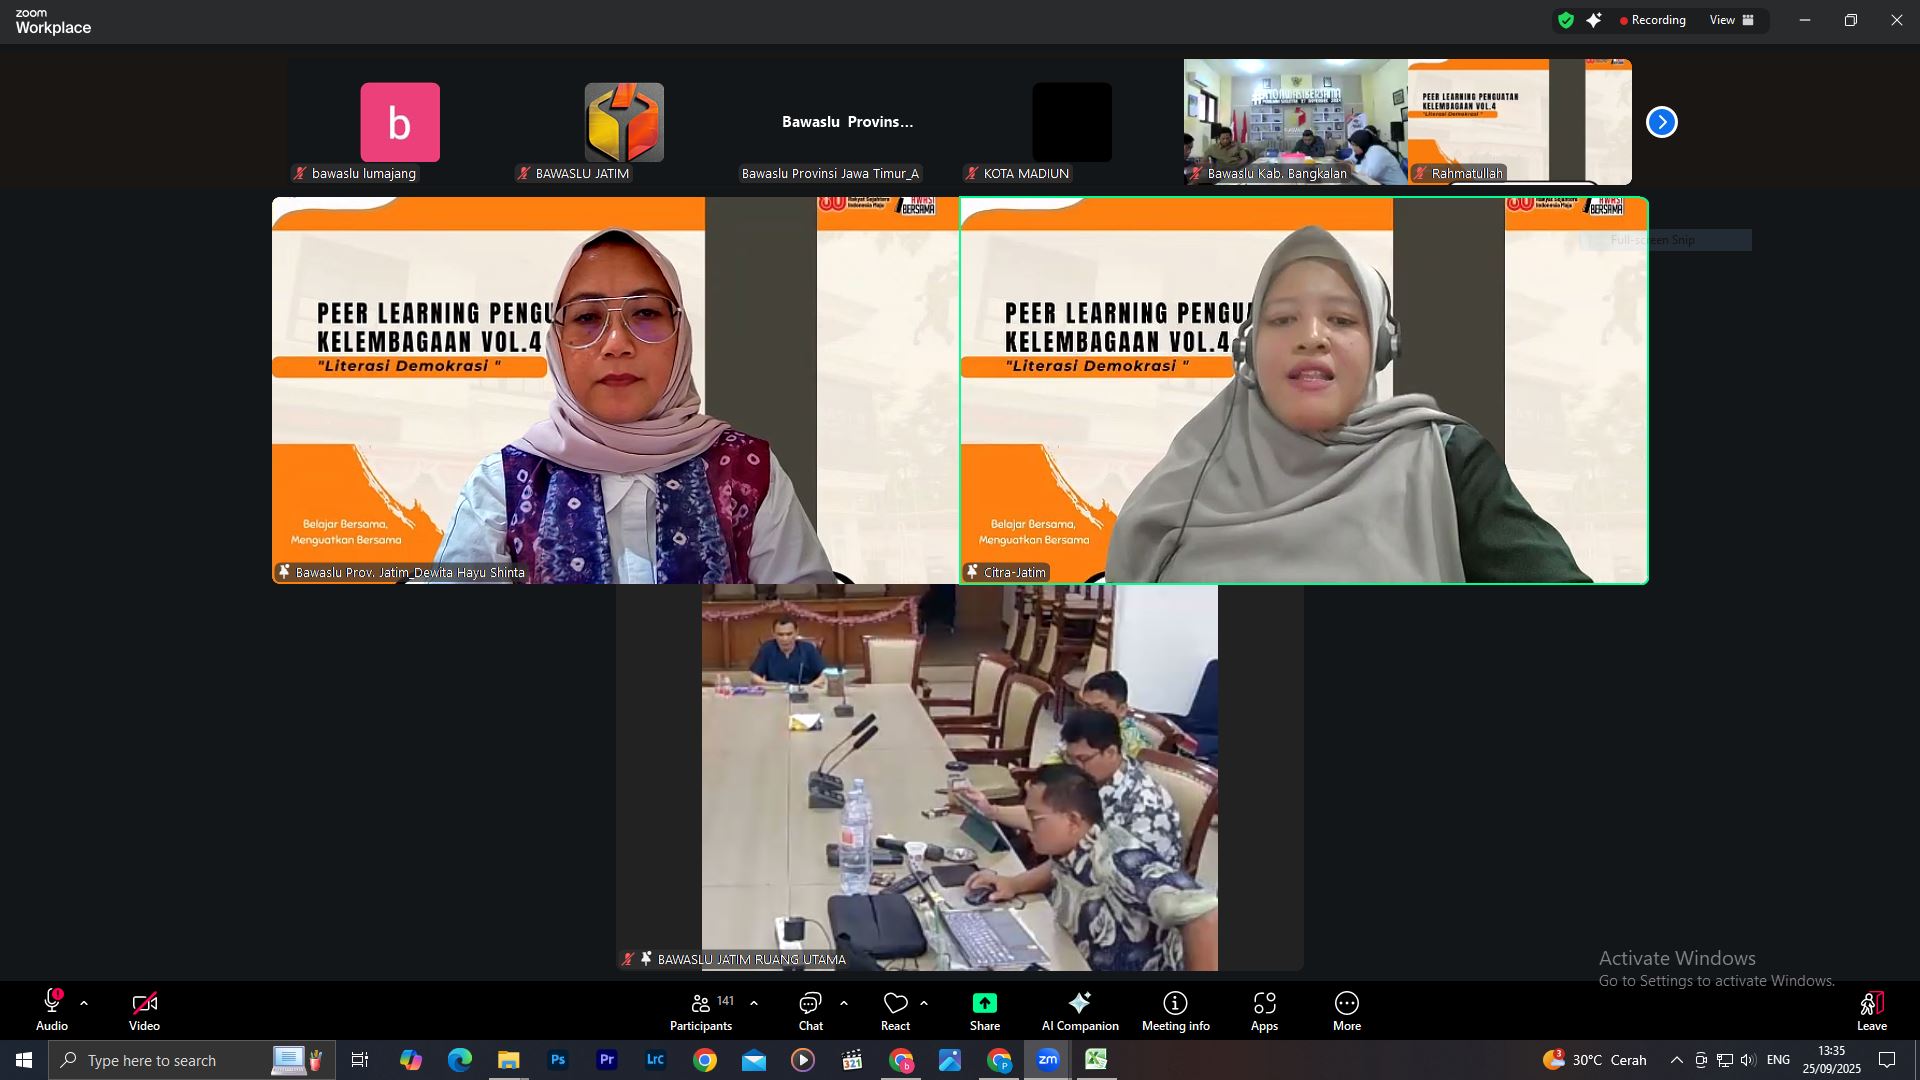1920x1080 pixels.
Task: Expand participants options arrow
Action: pos(754,1003)
